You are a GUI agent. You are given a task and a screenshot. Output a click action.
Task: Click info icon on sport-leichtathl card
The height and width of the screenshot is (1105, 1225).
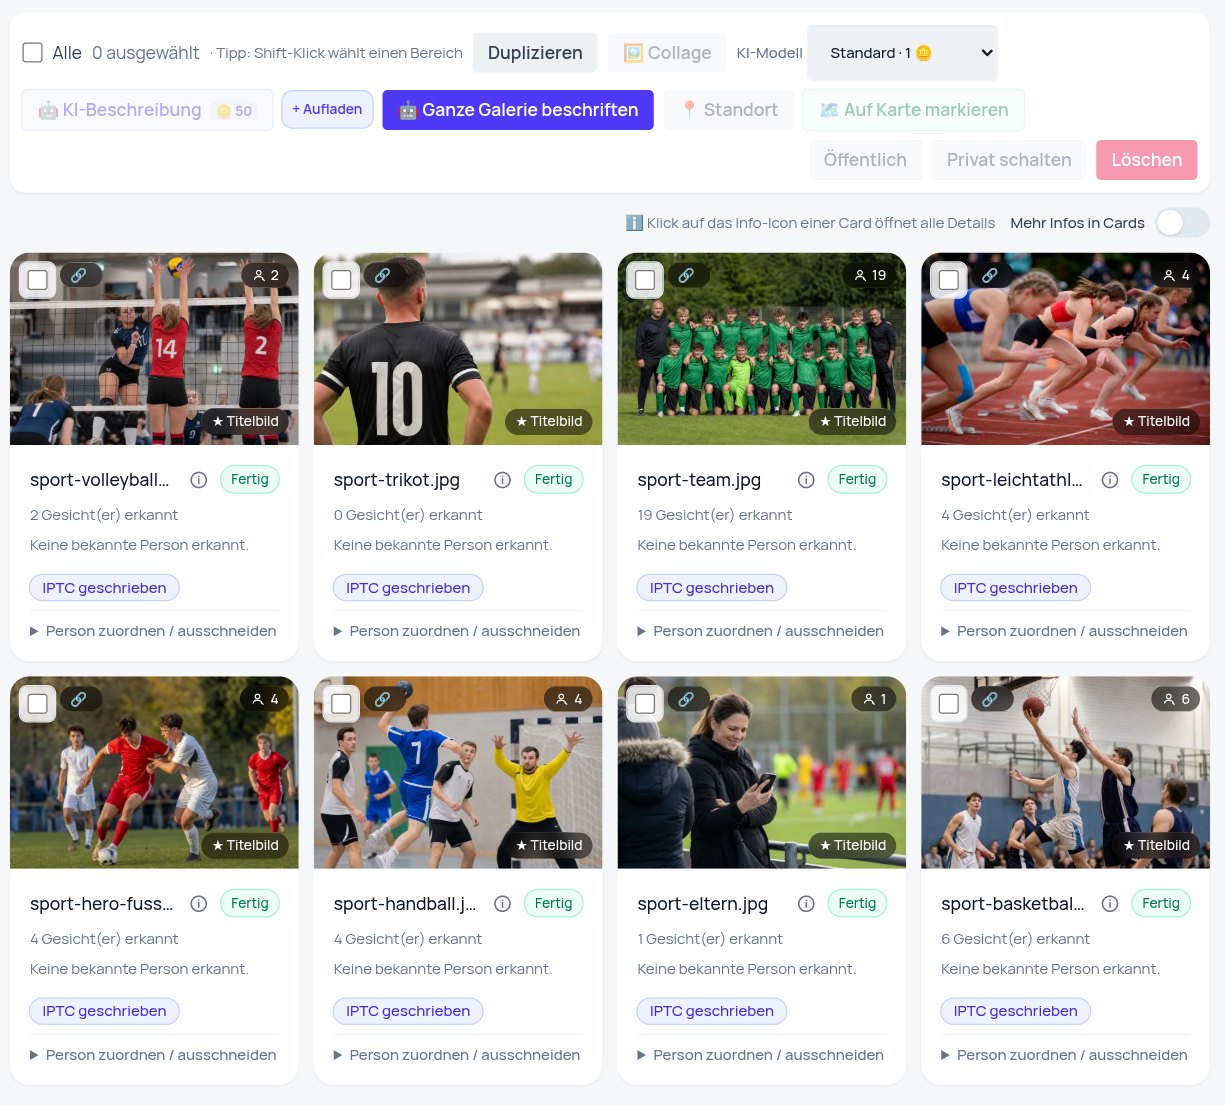tap(1110, 480)
